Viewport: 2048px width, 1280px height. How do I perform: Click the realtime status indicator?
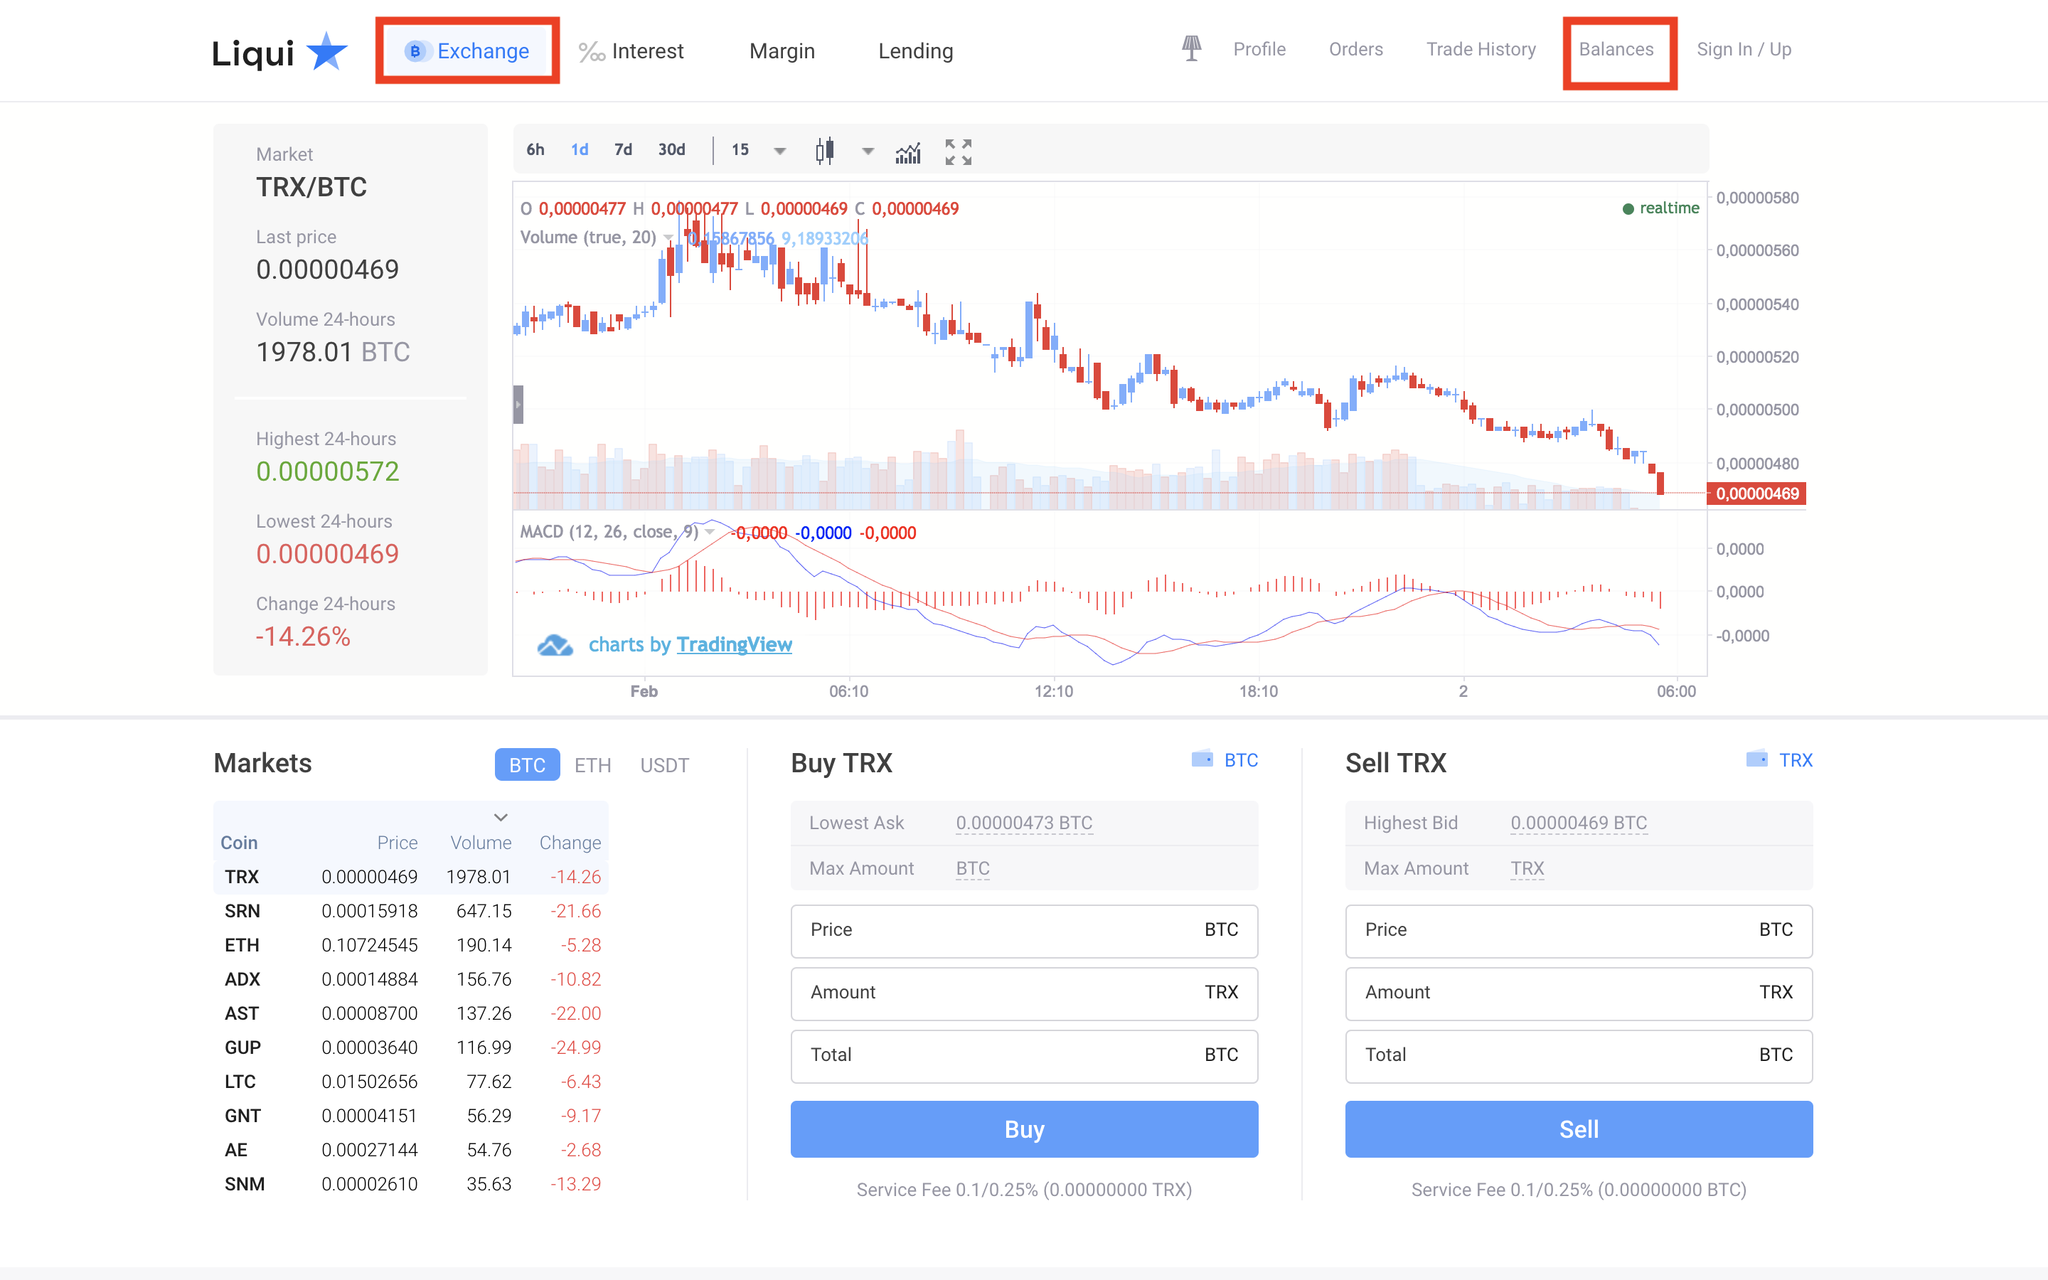pyautogui.click(x=1660, y=208)
